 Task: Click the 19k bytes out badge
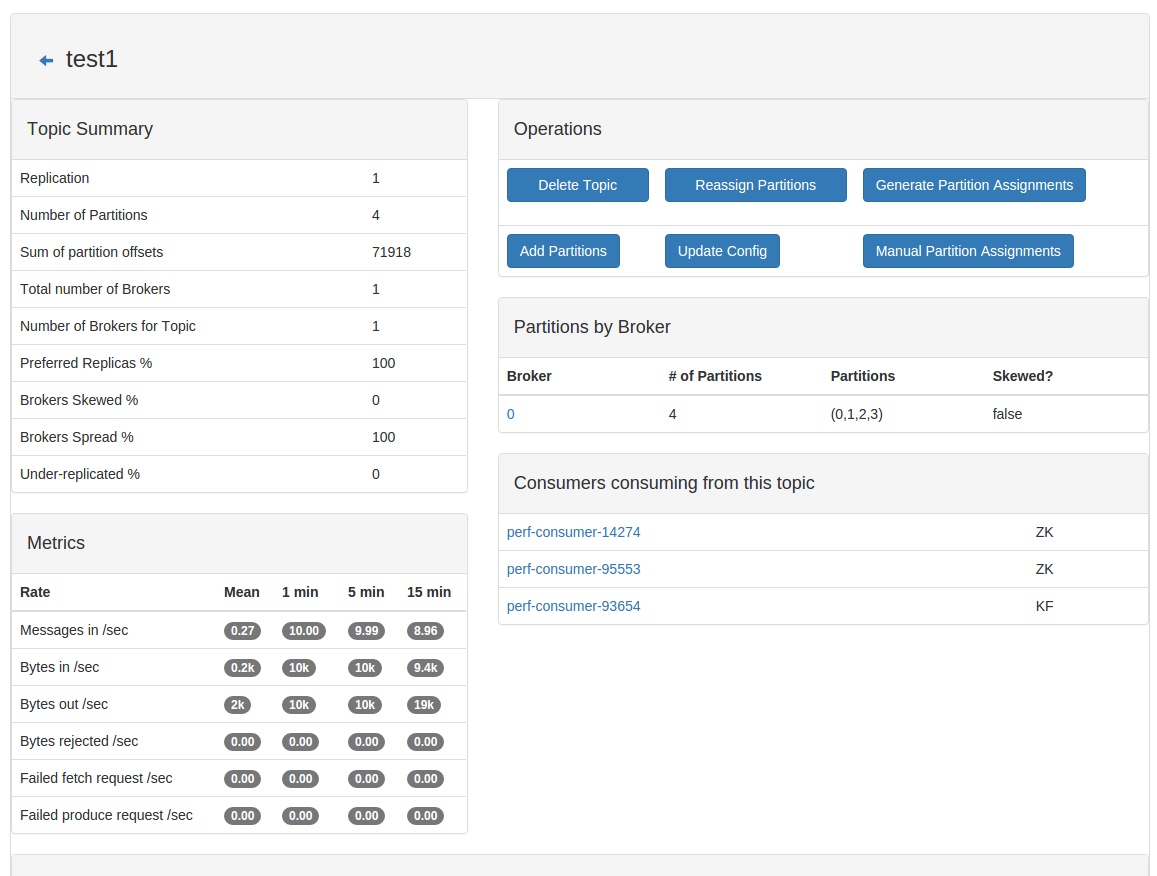point(423,705)
